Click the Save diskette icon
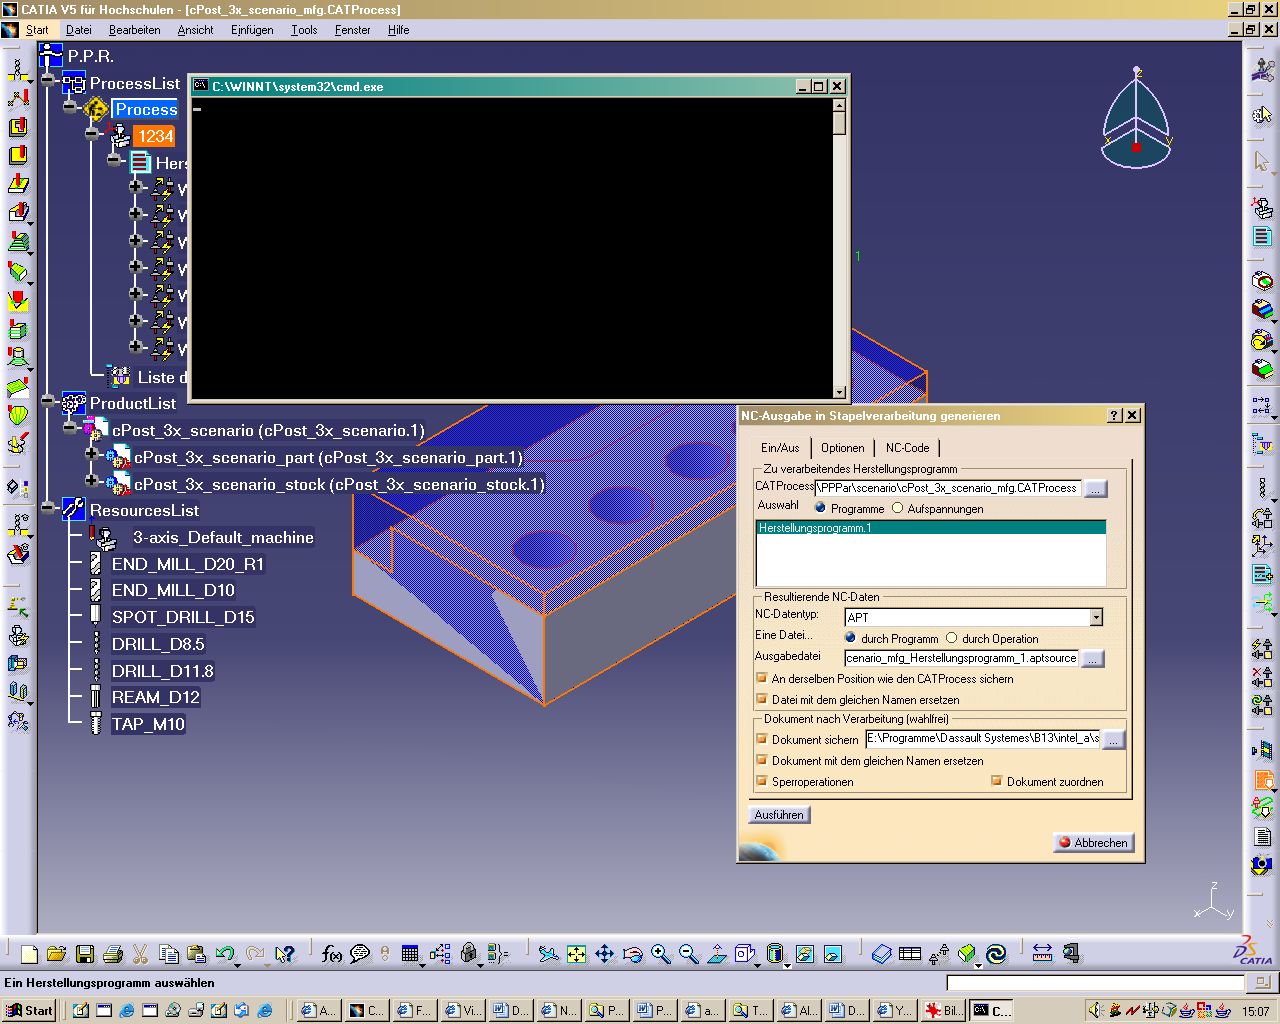Image resolution: width=1280 pixels, height=1024 pixels. click(x=84, y=954)
